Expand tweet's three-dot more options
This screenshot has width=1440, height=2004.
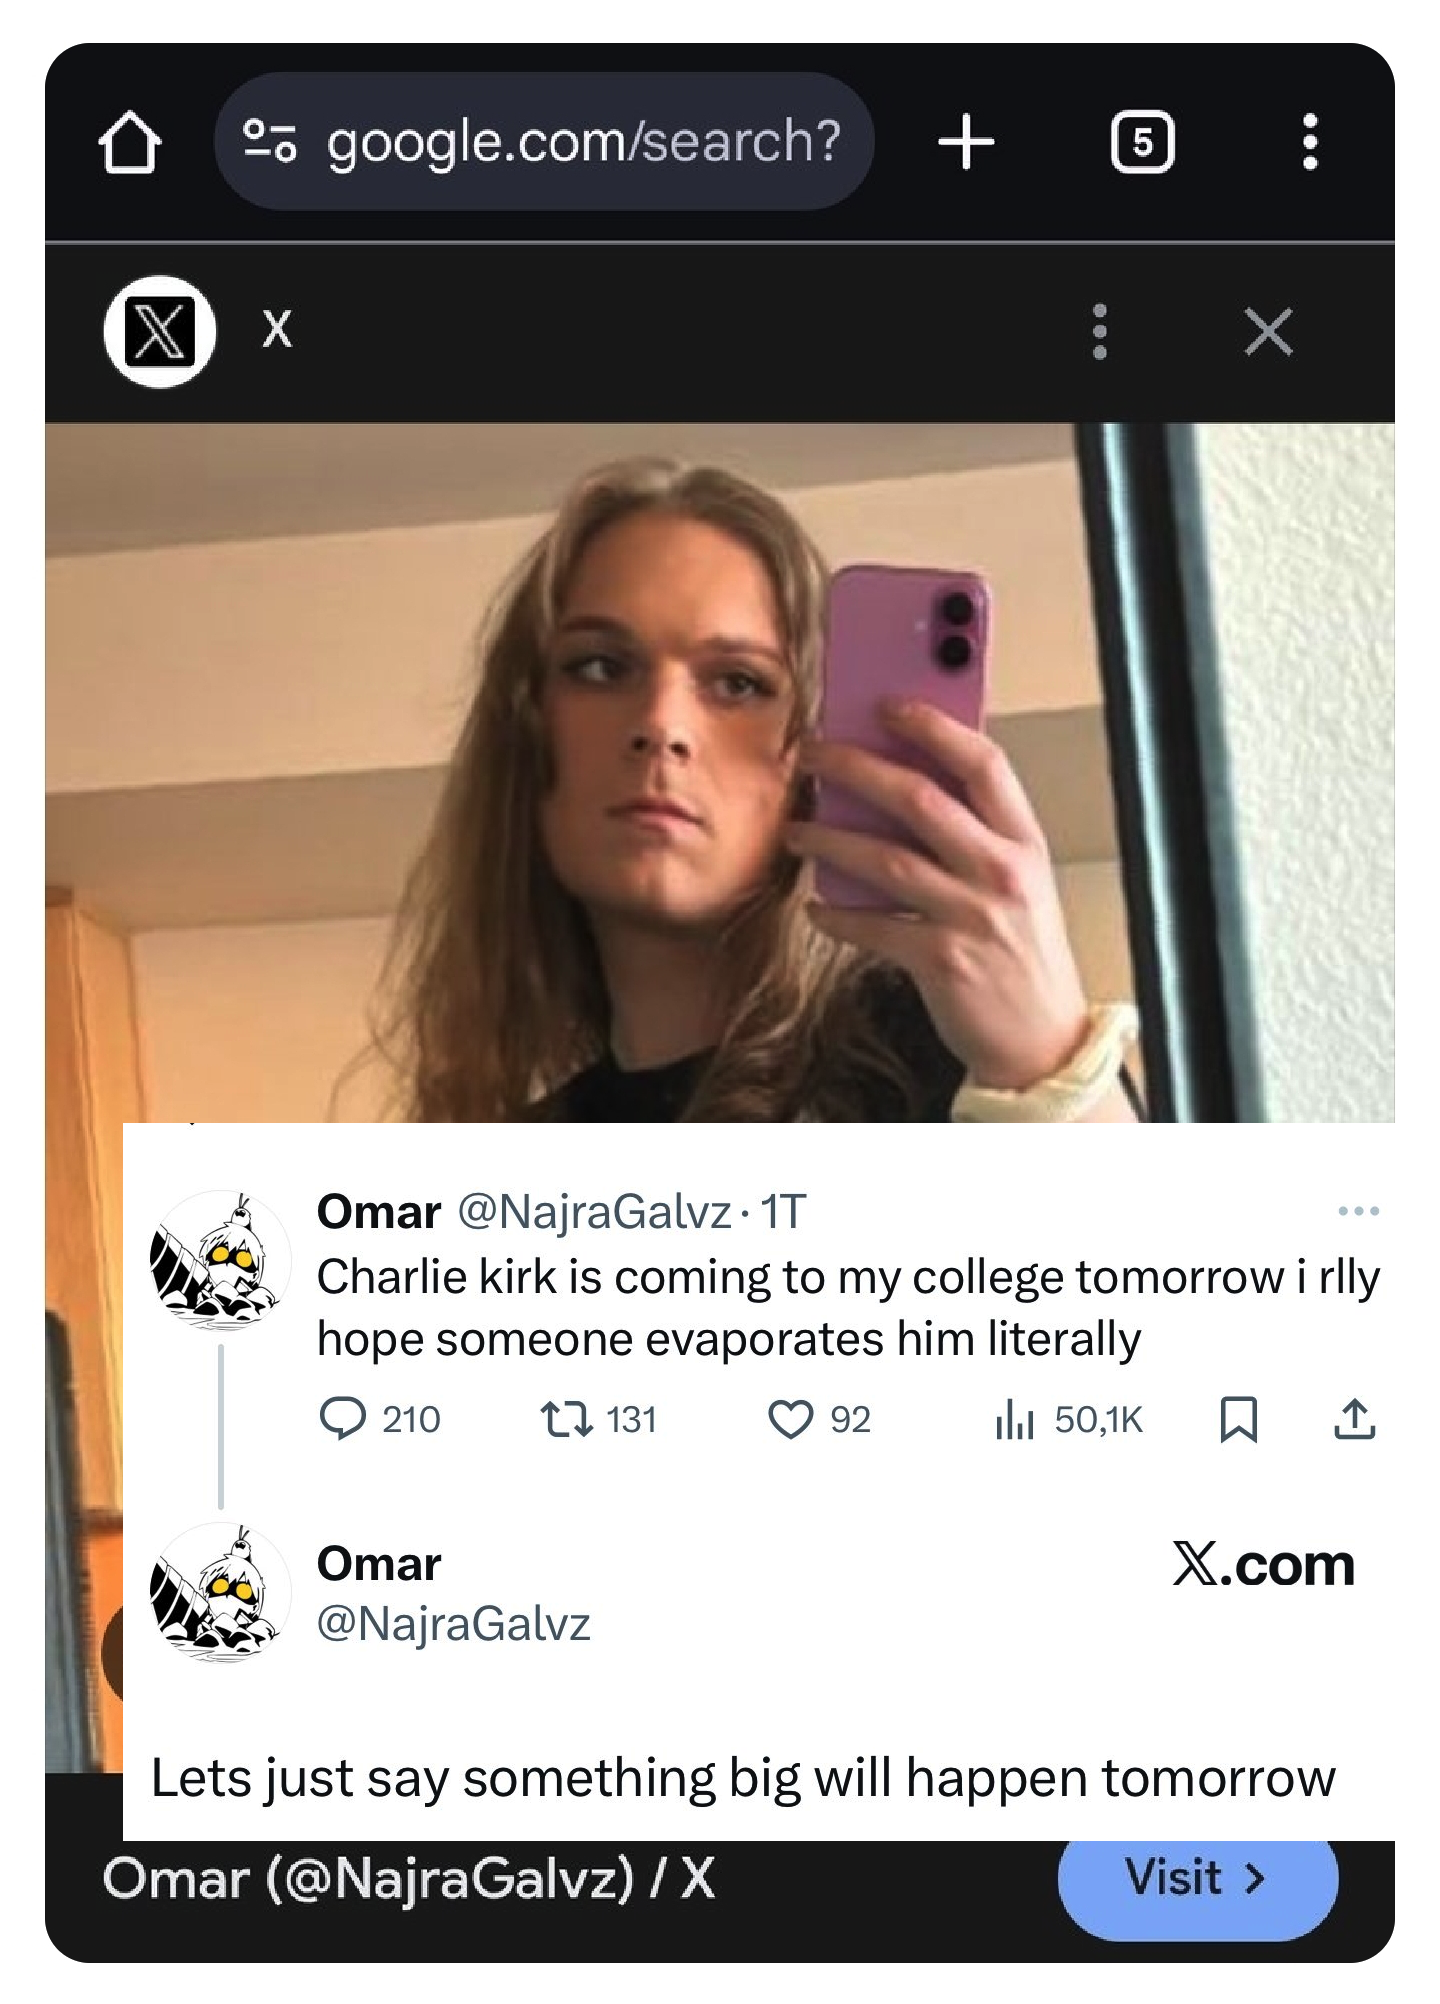[1358, 1211]
